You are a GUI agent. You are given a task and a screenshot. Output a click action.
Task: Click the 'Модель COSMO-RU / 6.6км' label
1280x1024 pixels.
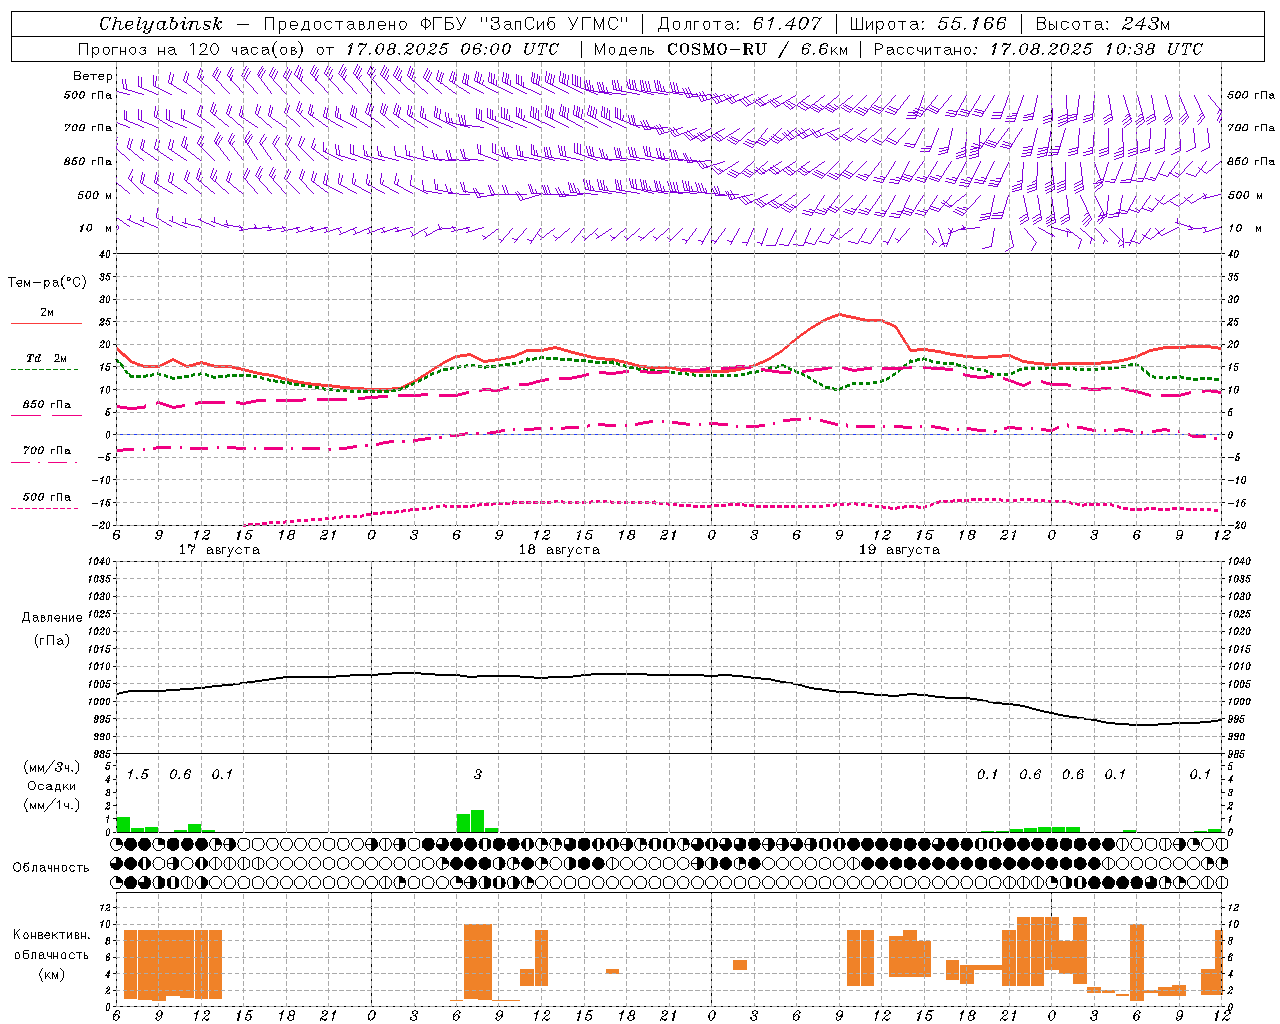point(721,49)
